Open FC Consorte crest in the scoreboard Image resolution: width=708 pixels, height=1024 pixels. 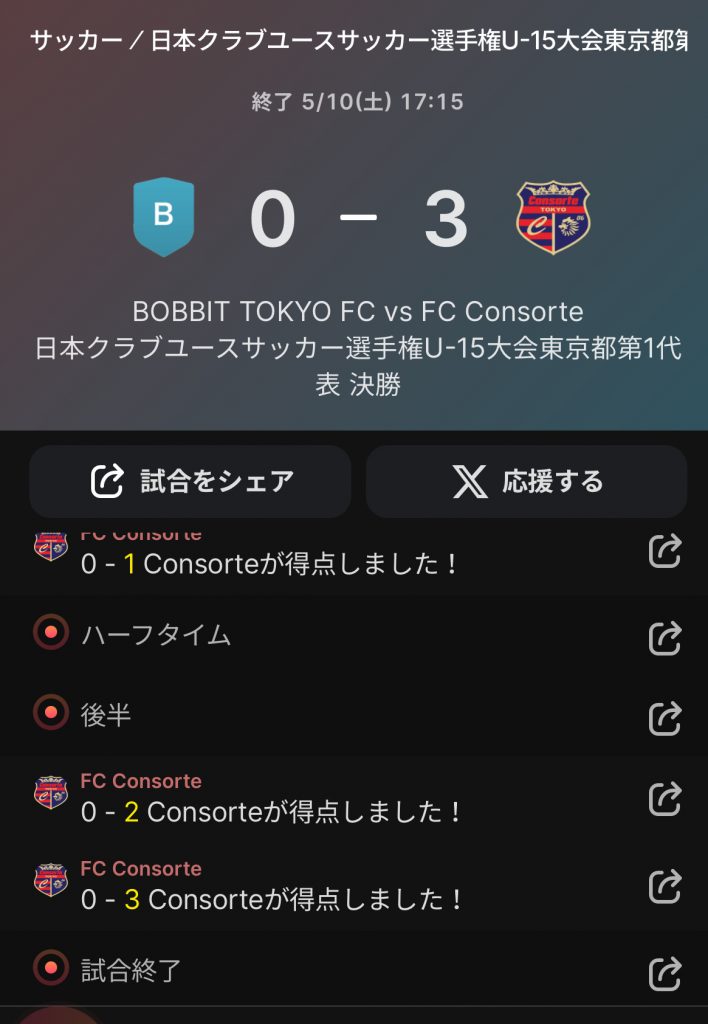553,217
